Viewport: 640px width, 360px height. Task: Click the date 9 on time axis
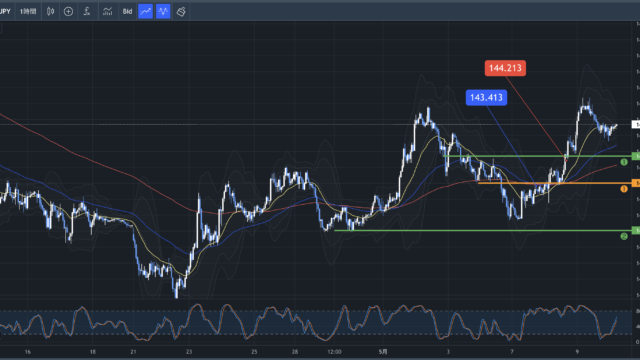(x=577, y=351)
